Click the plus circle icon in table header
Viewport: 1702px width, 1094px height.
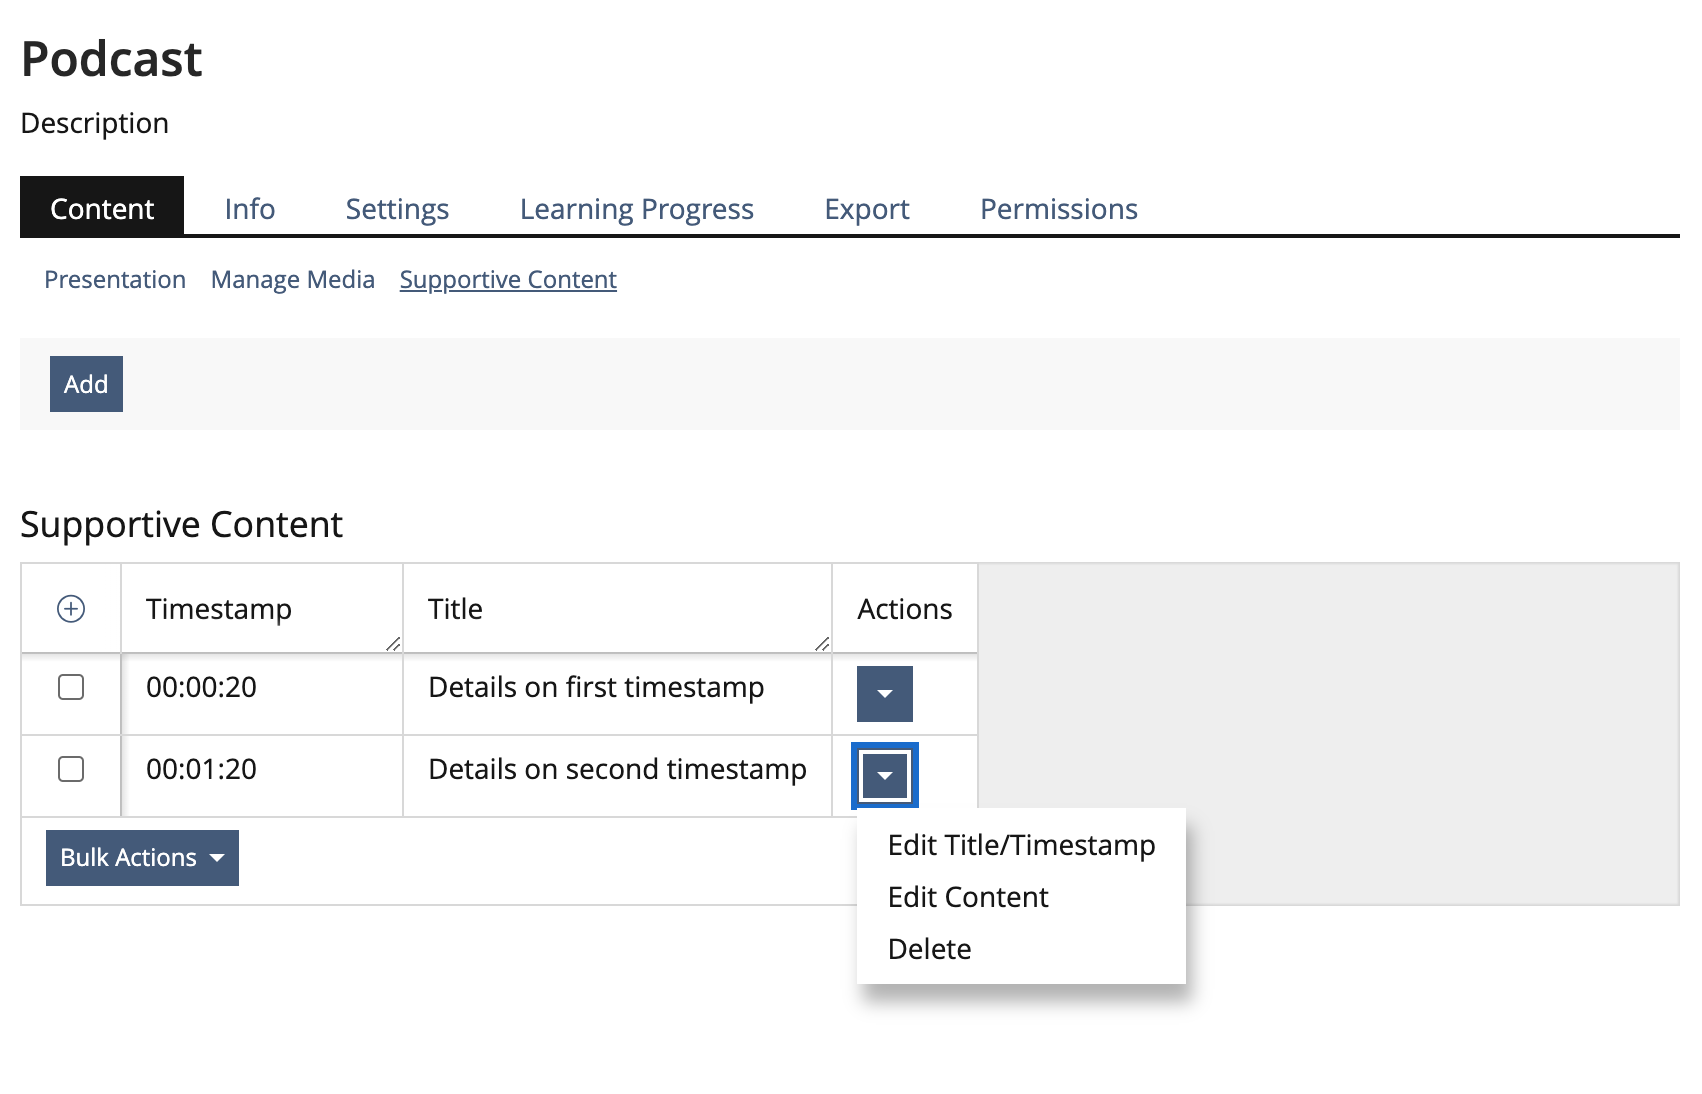point(71,609)
